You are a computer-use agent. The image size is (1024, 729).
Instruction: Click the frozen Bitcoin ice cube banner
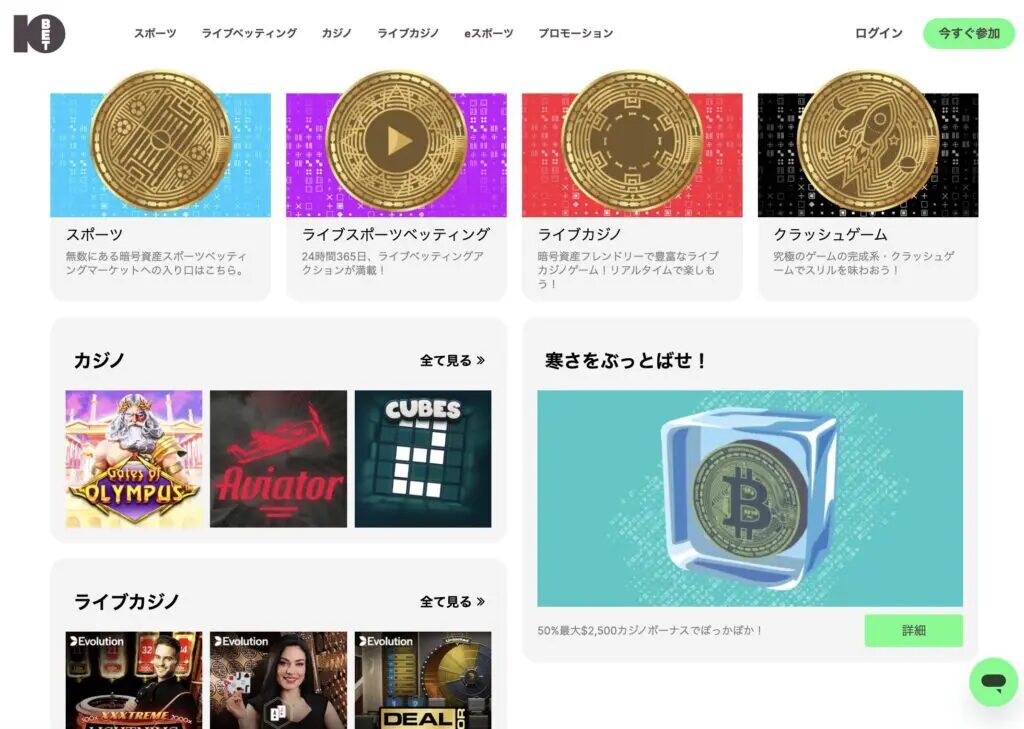[750, 498]
